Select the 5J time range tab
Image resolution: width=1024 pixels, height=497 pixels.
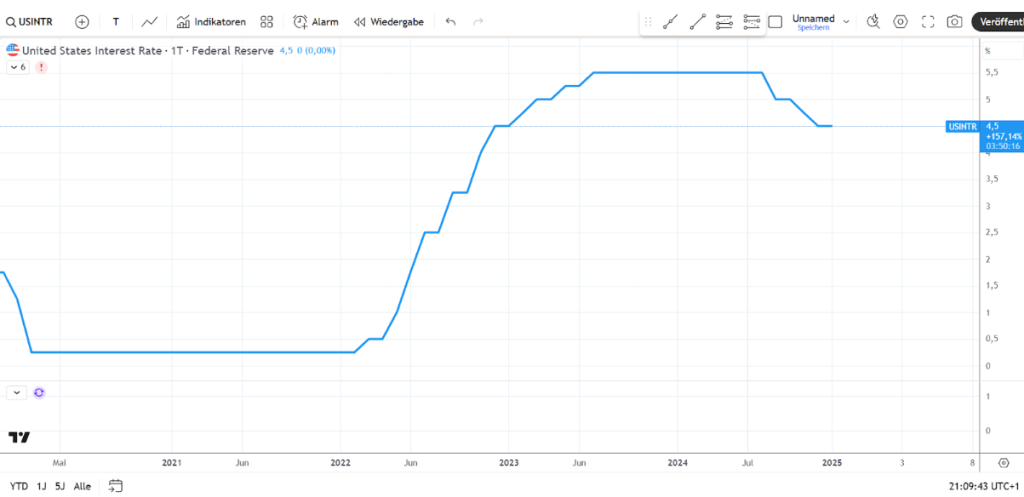pyautogui.click(x=61, y=486)
